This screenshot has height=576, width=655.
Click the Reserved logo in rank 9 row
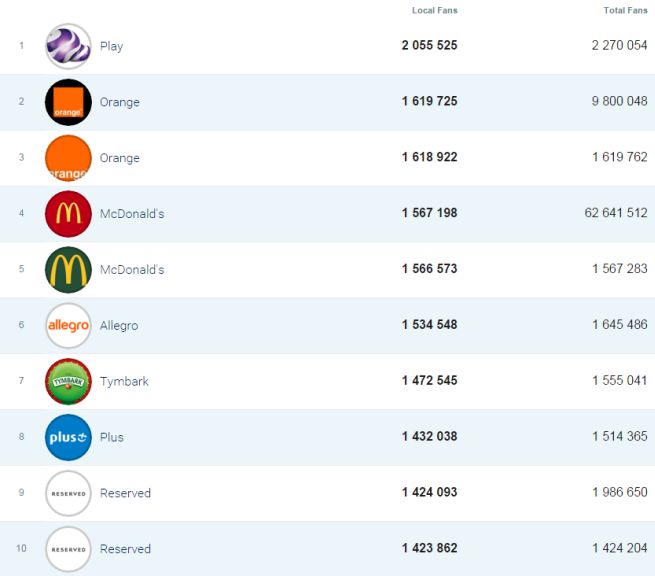pyautogui.click(x=68, y=493)
